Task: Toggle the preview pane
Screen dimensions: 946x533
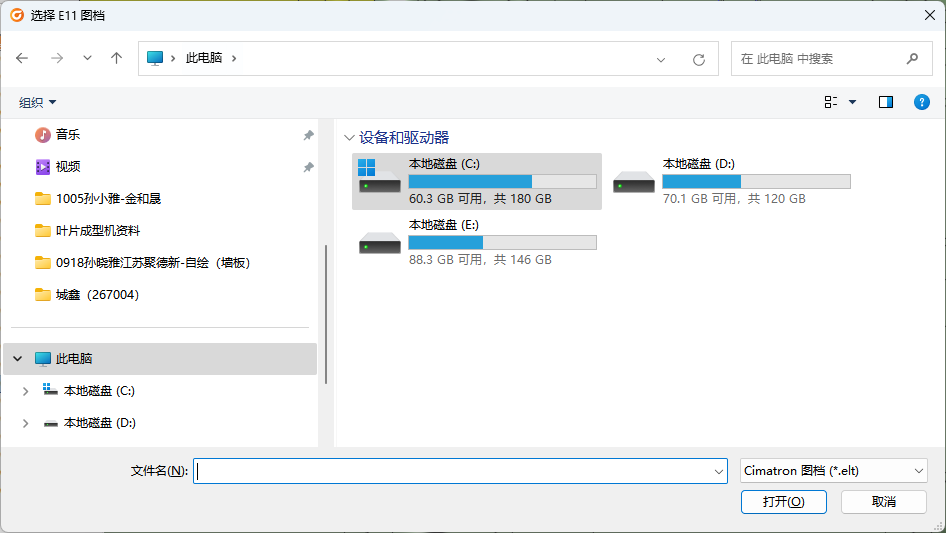Action: click(886, 102)
